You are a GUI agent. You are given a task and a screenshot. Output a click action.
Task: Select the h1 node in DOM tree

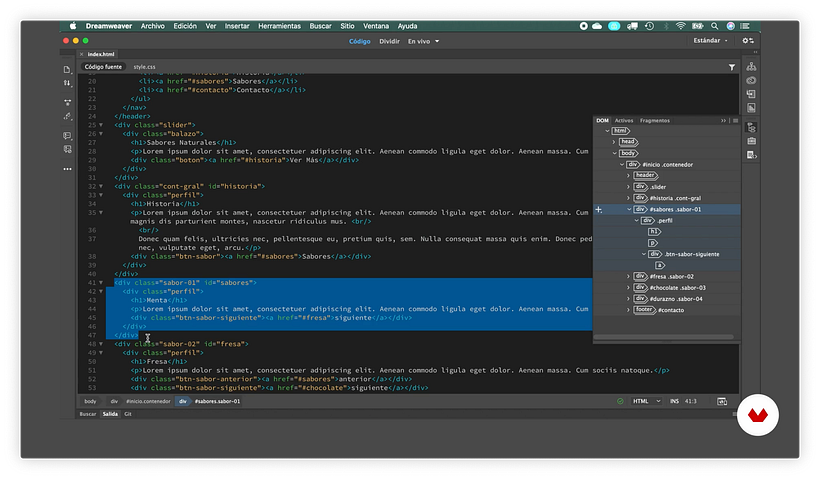(x=654, y=232)
